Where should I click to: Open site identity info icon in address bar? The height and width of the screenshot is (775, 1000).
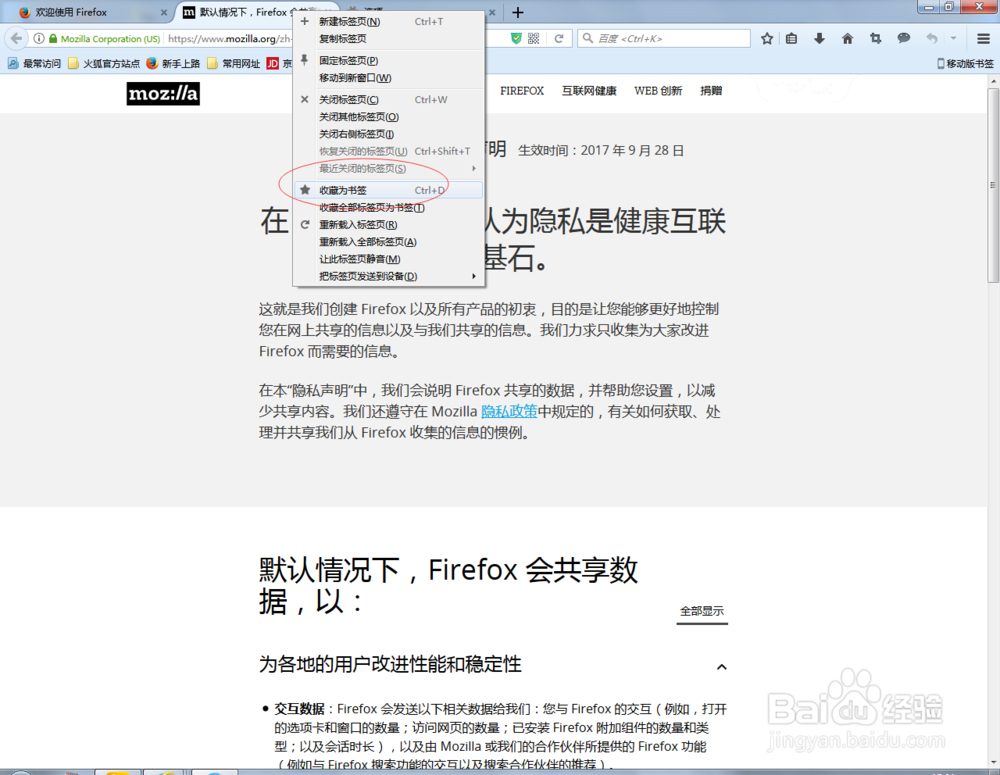[x=39, y=39]
